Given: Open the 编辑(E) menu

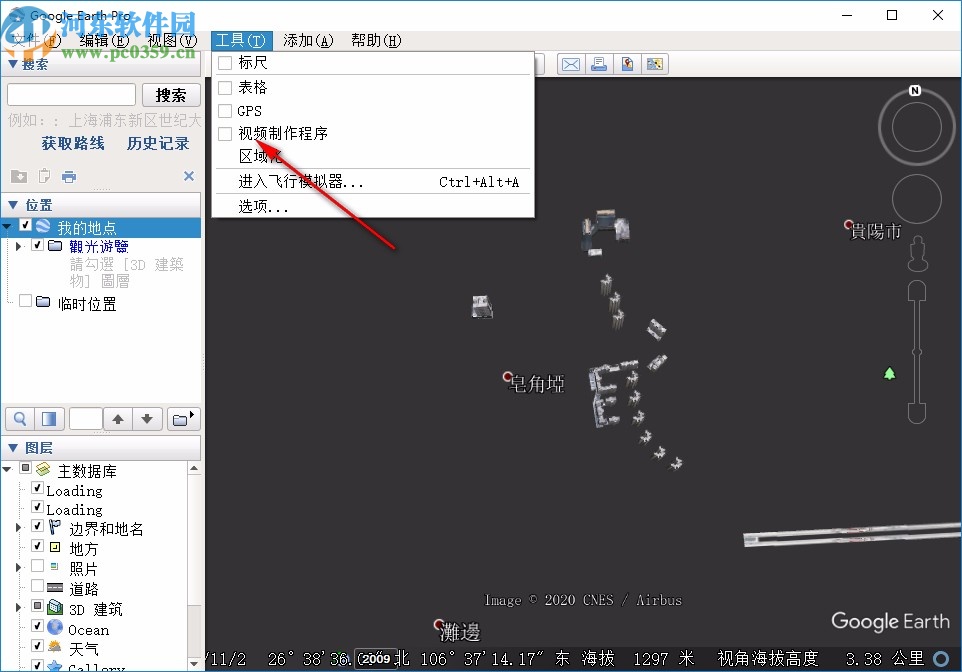Looking at the screenshot, I should 104,41.
